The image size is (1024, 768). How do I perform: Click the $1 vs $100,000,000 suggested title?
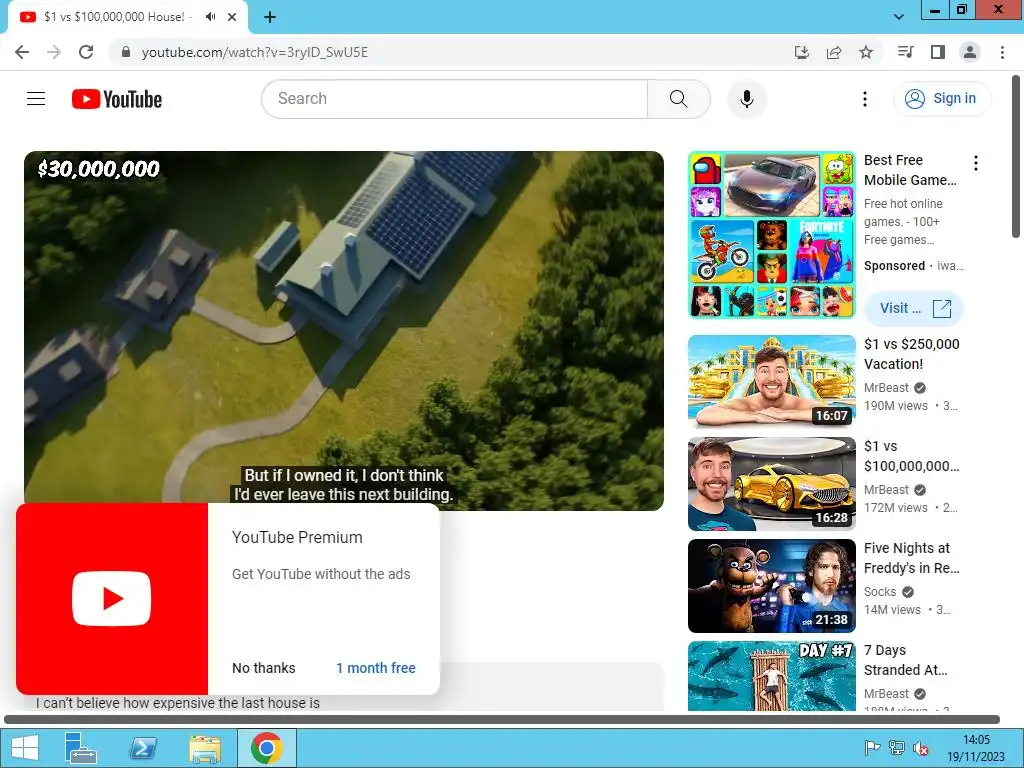[912, 456]
